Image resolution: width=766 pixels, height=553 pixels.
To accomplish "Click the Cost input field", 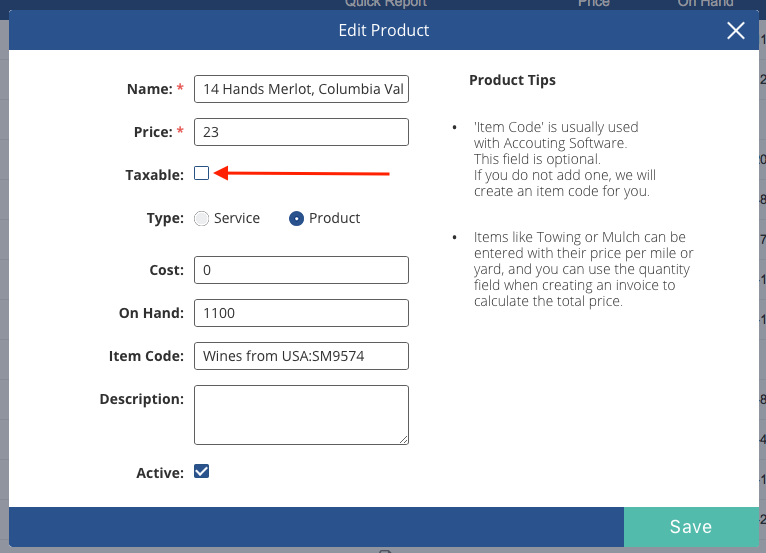I will click(x=301, y=270).
